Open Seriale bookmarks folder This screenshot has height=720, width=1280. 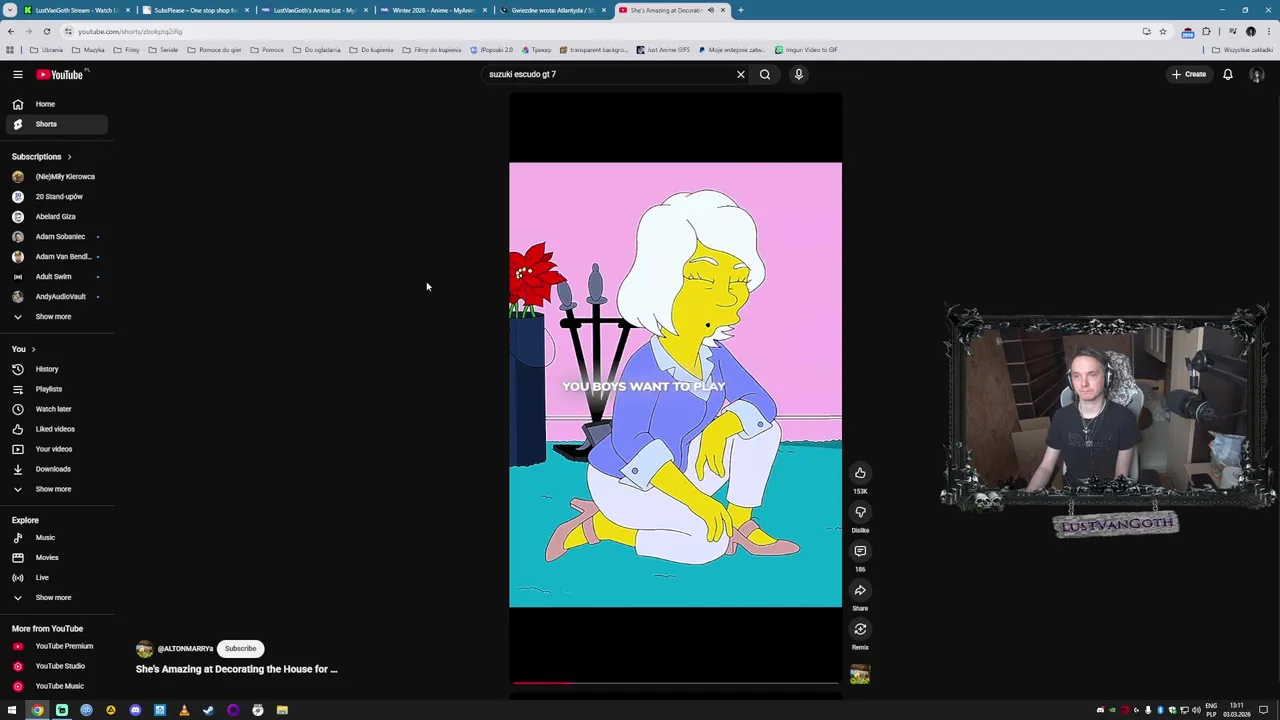click(163, 50)
